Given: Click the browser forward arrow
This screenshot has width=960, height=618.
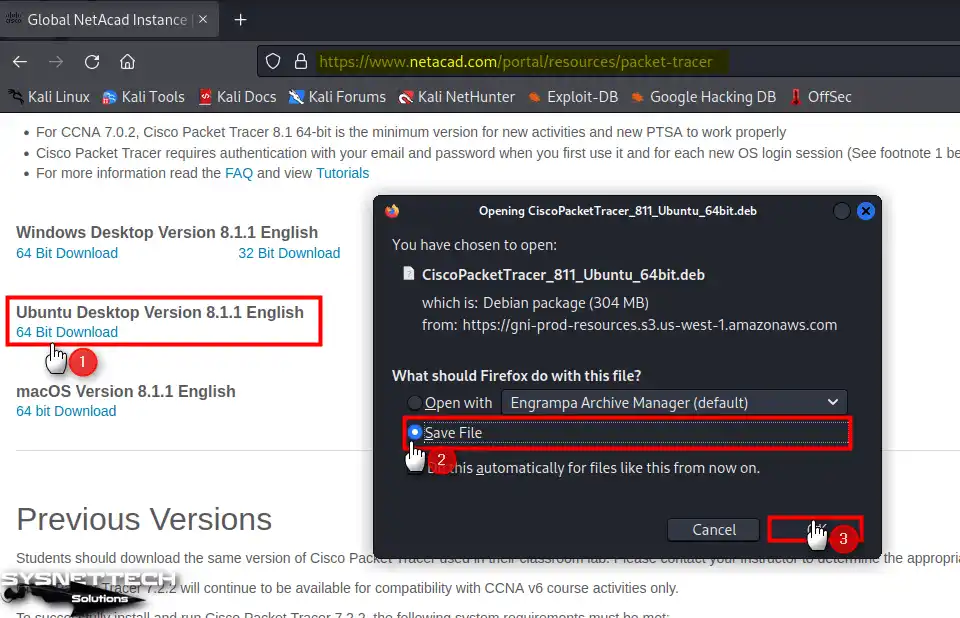Looking at the screenshot, I should coord(56,62).
